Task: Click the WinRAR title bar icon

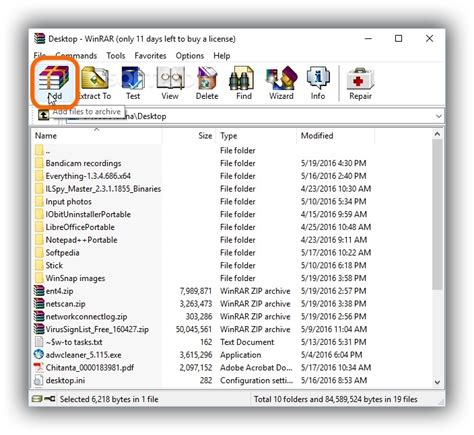Action: click(x=40, y=39)
